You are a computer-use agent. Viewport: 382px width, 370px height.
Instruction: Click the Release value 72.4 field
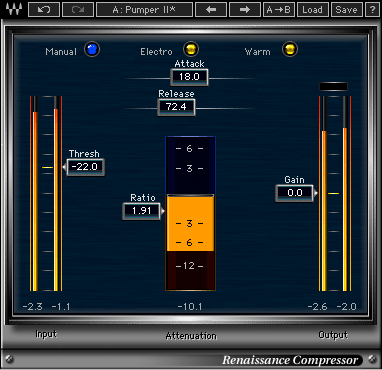tap(176, 107)
